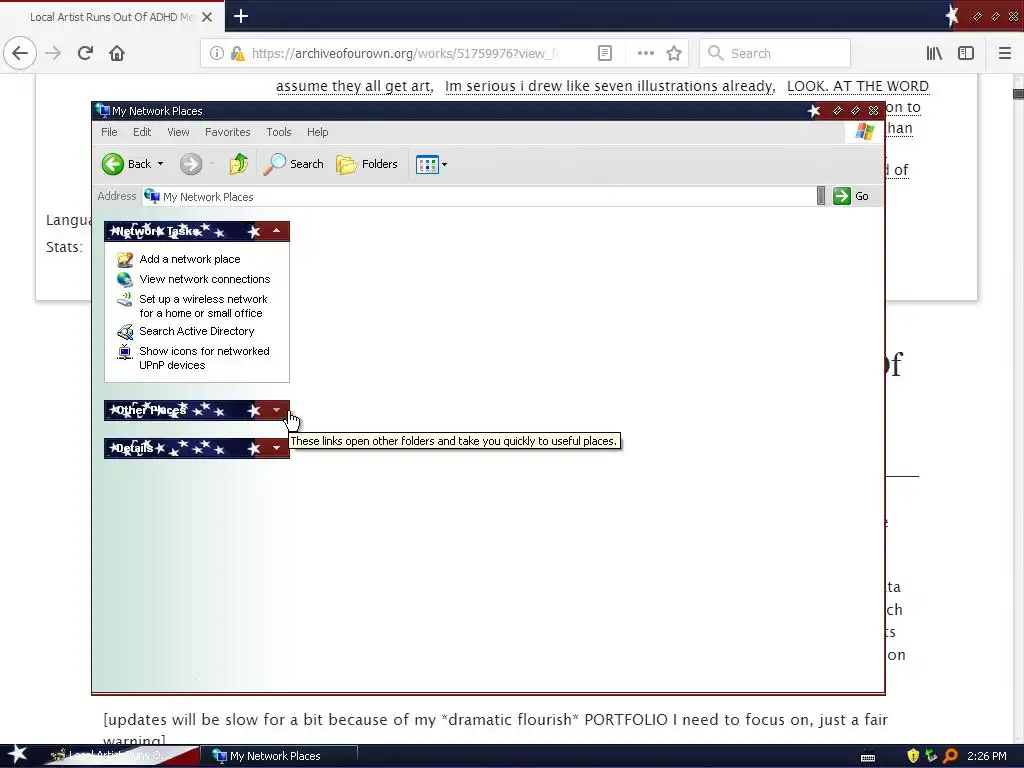1024x768 pixels.
Task: Select the Local Artist Runs Out Of ADHD tab
Action: [112, 17]
